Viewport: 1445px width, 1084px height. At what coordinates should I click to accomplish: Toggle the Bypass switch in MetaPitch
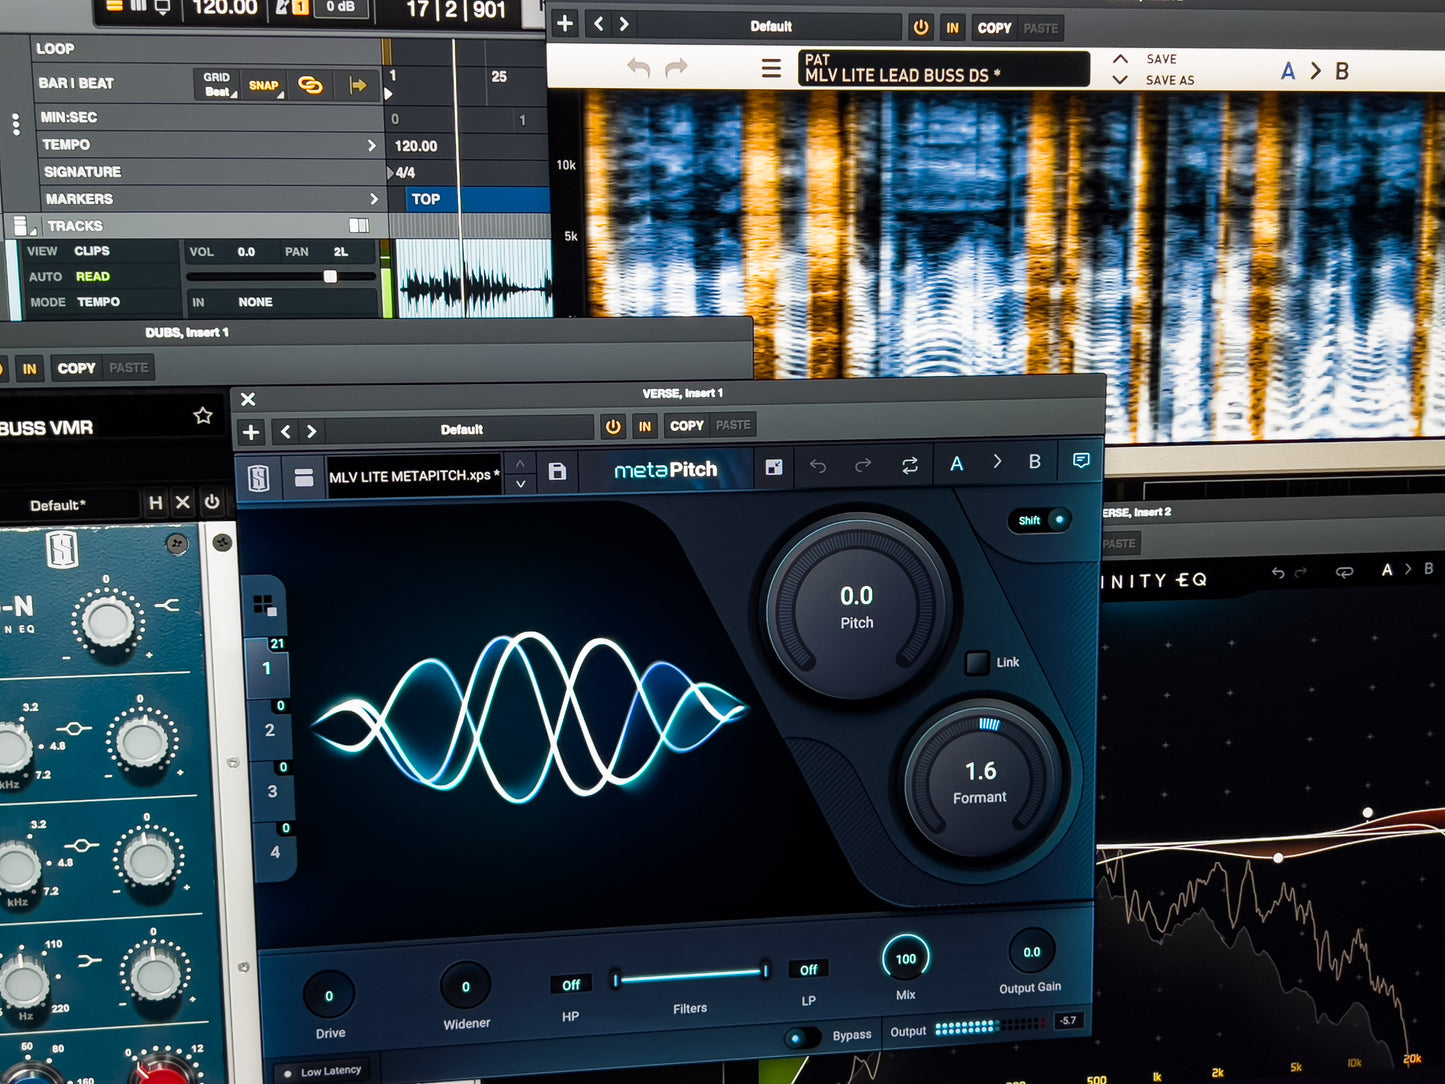pyautogui.click(x=798, y=1037)
